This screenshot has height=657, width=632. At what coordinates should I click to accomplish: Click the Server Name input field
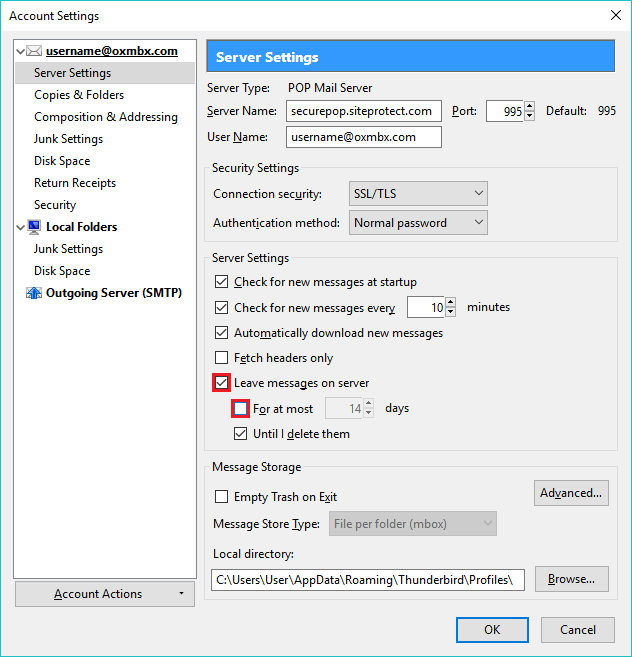point(363,111)
